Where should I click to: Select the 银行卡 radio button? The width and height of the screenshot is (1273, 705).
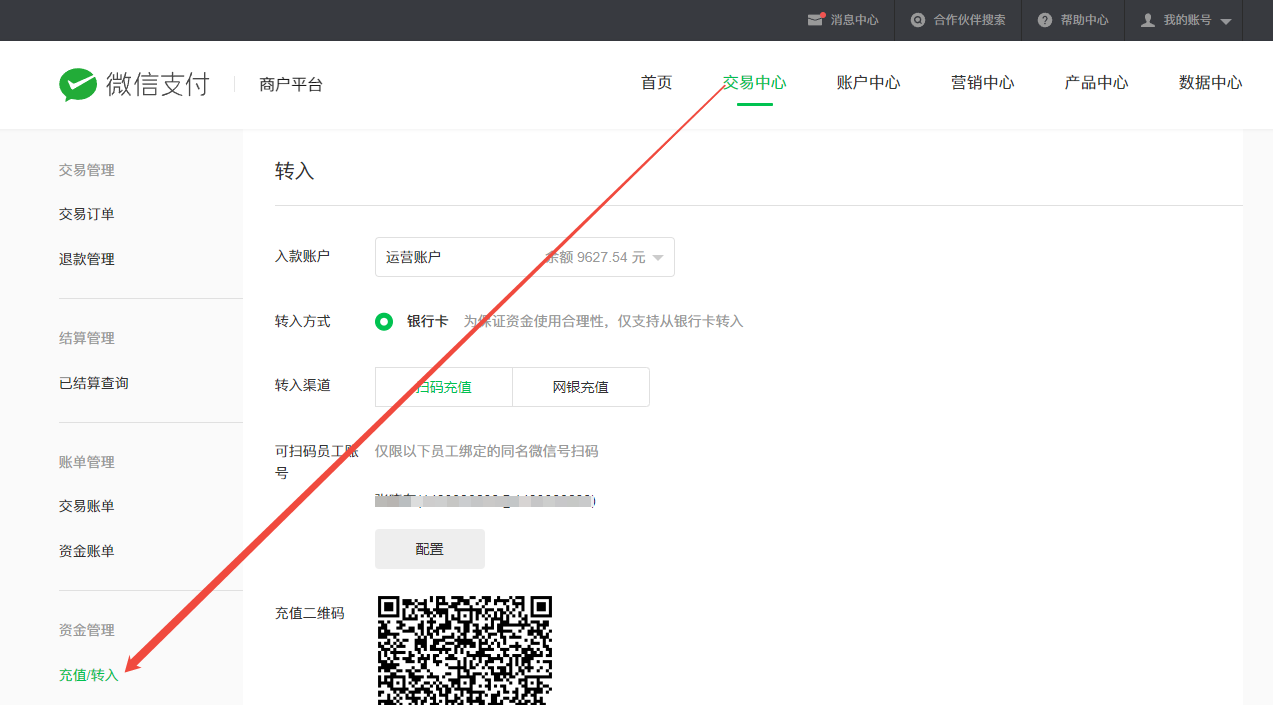384,322
